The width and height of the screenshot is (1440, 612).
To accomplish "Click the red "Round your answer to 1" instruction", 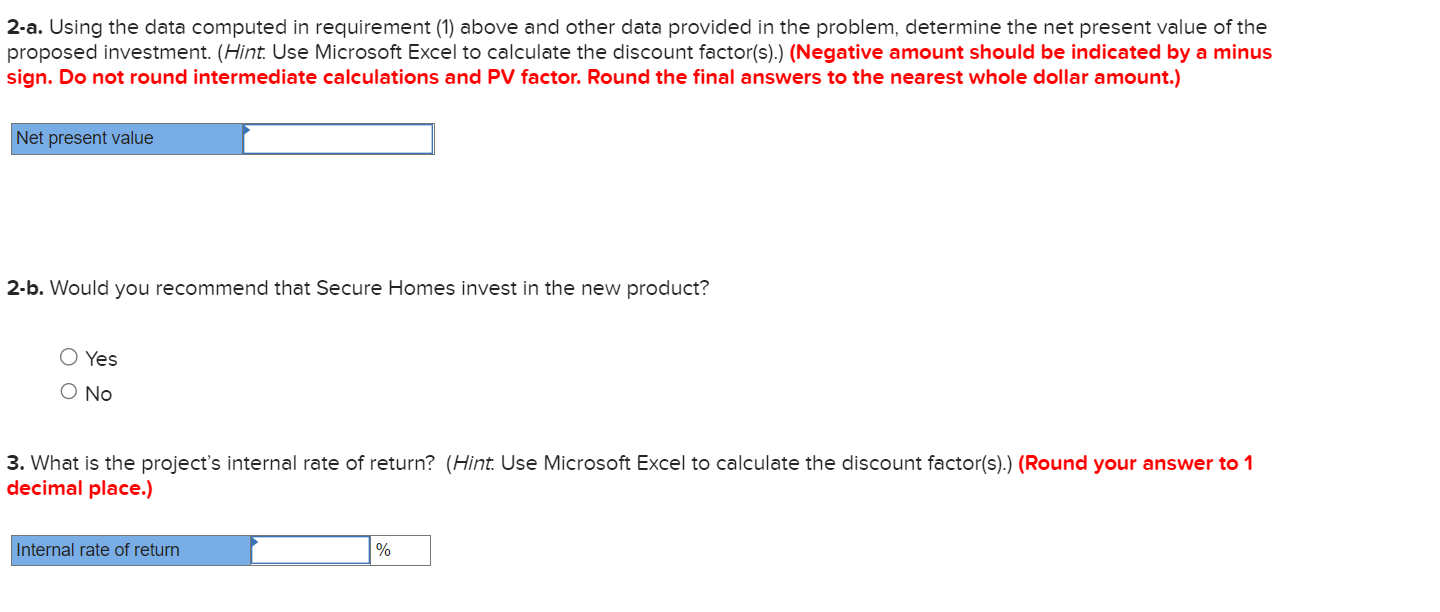I will (1135, 463).
